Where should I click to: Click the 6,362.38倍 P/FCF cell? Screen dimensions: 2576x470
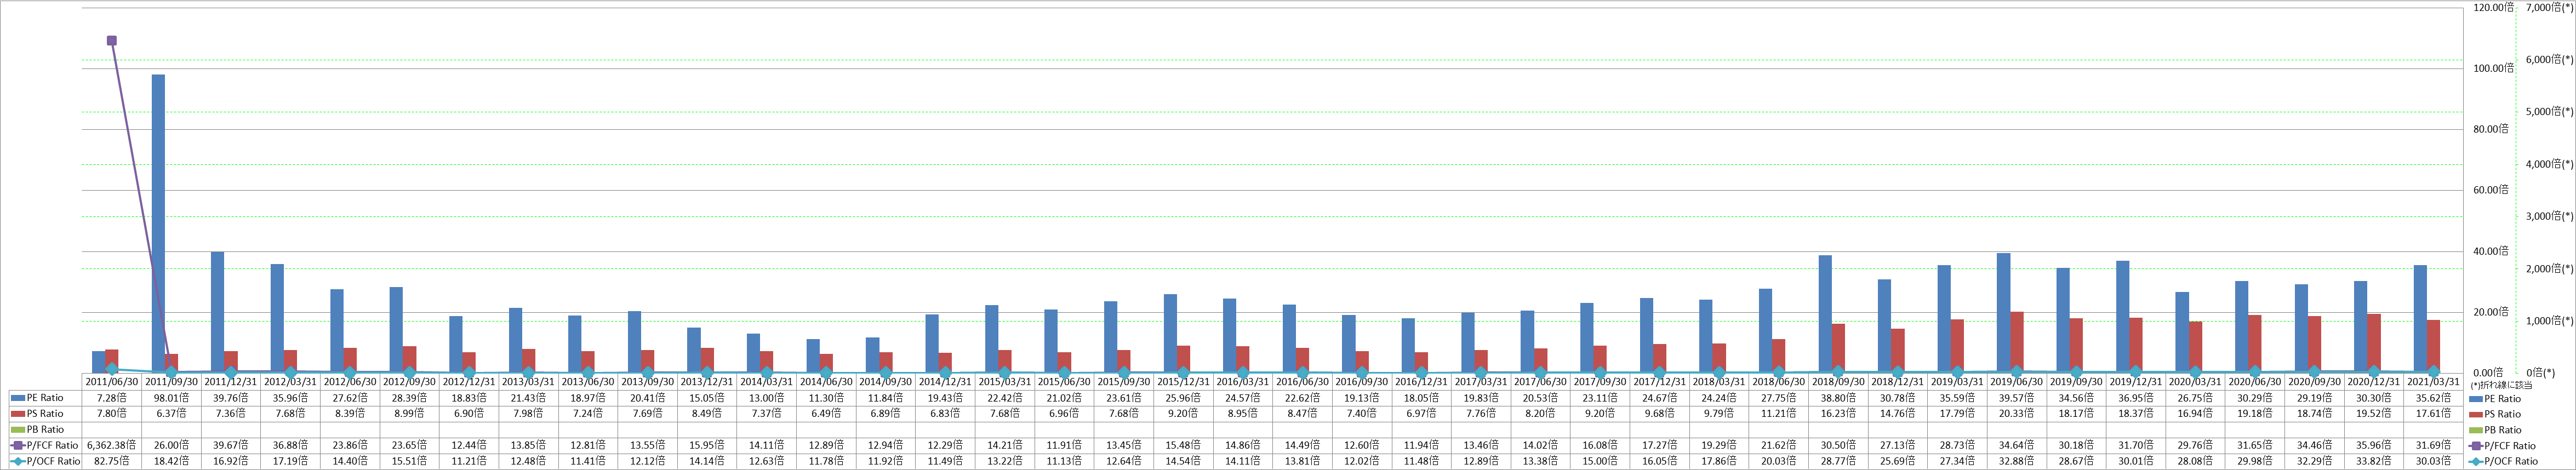(112, 445)
